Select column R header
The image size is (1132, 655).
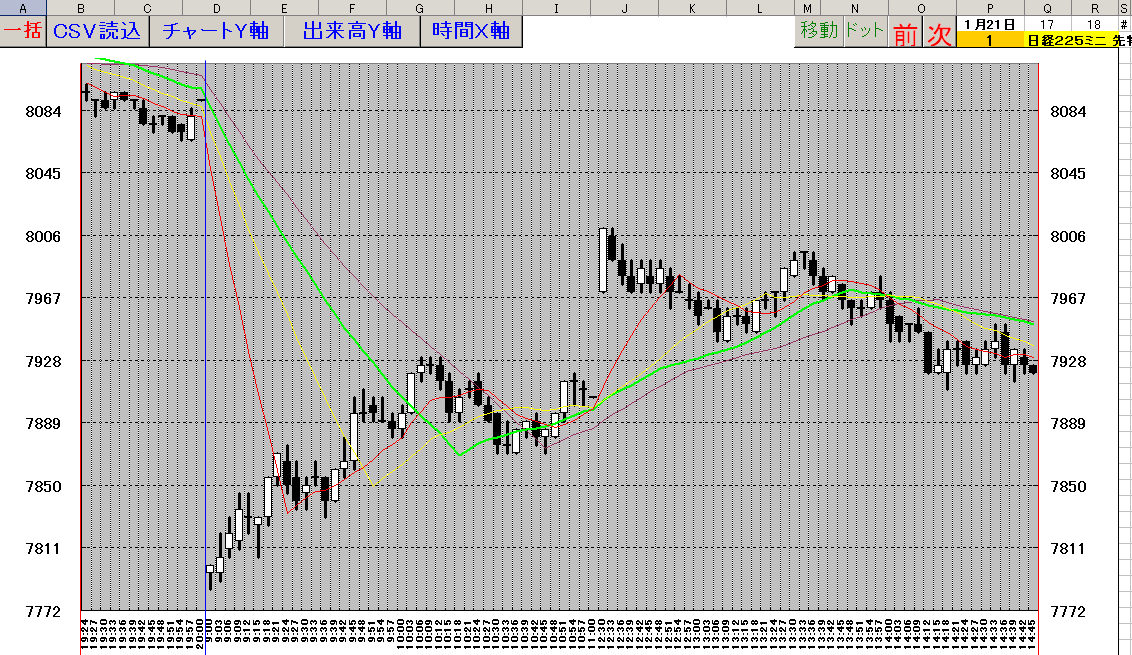pos(1094,8)
